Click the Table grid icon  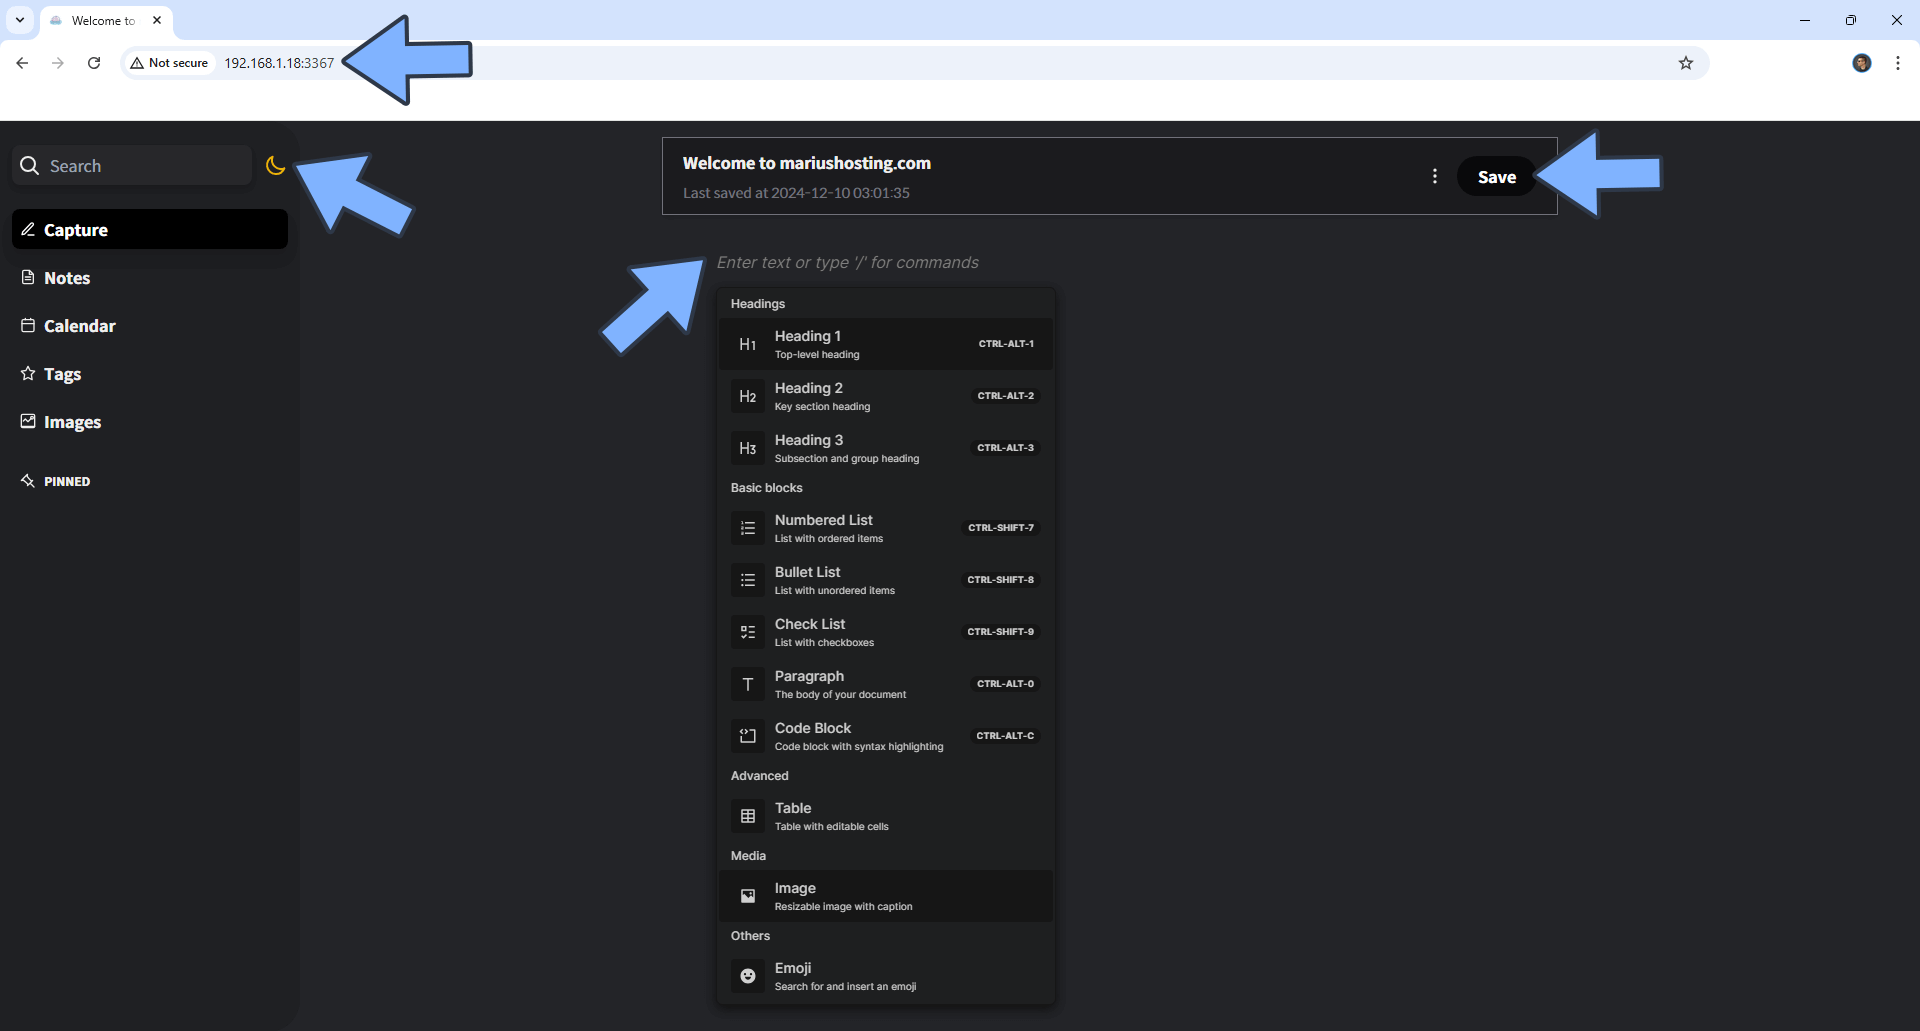click(748, 816)
